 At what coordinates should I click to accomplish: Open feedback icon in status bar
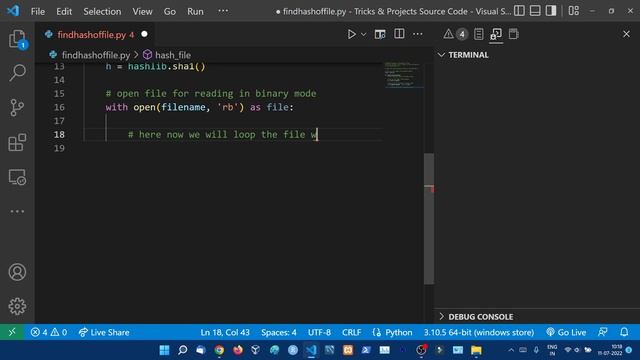click(x=602, y=332)
